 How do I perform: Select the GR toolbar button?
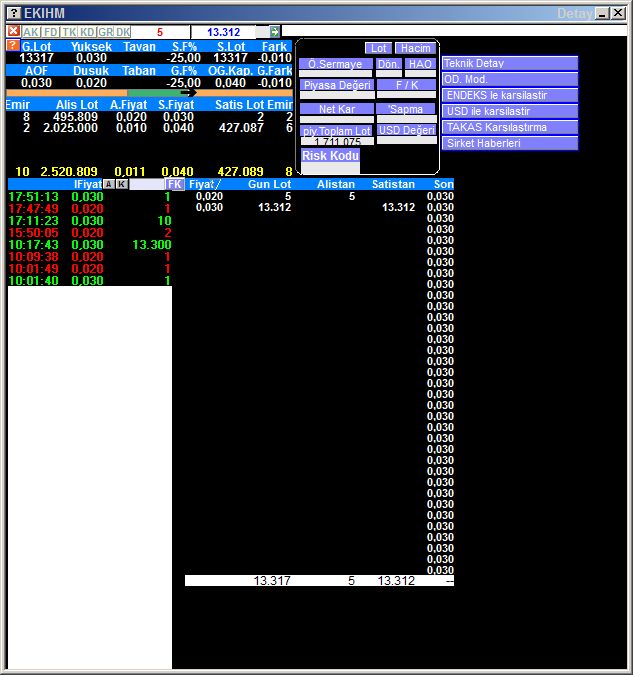pos(106,32)
